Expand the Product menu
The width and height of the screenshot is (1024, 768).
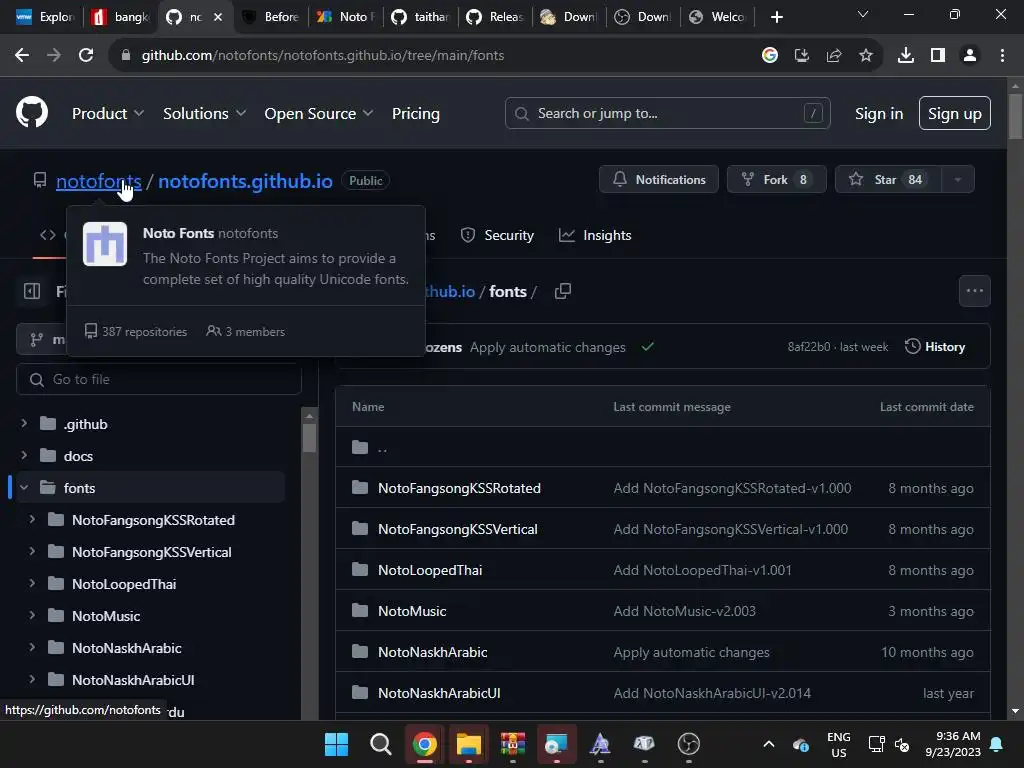coord(107,114)
